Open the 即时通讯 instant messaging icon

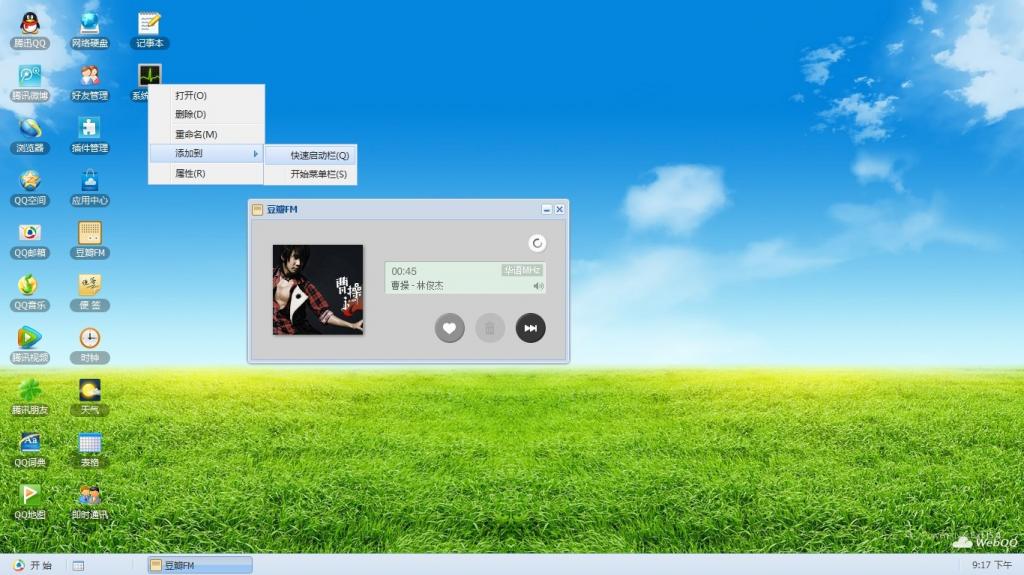click(89, 502)
